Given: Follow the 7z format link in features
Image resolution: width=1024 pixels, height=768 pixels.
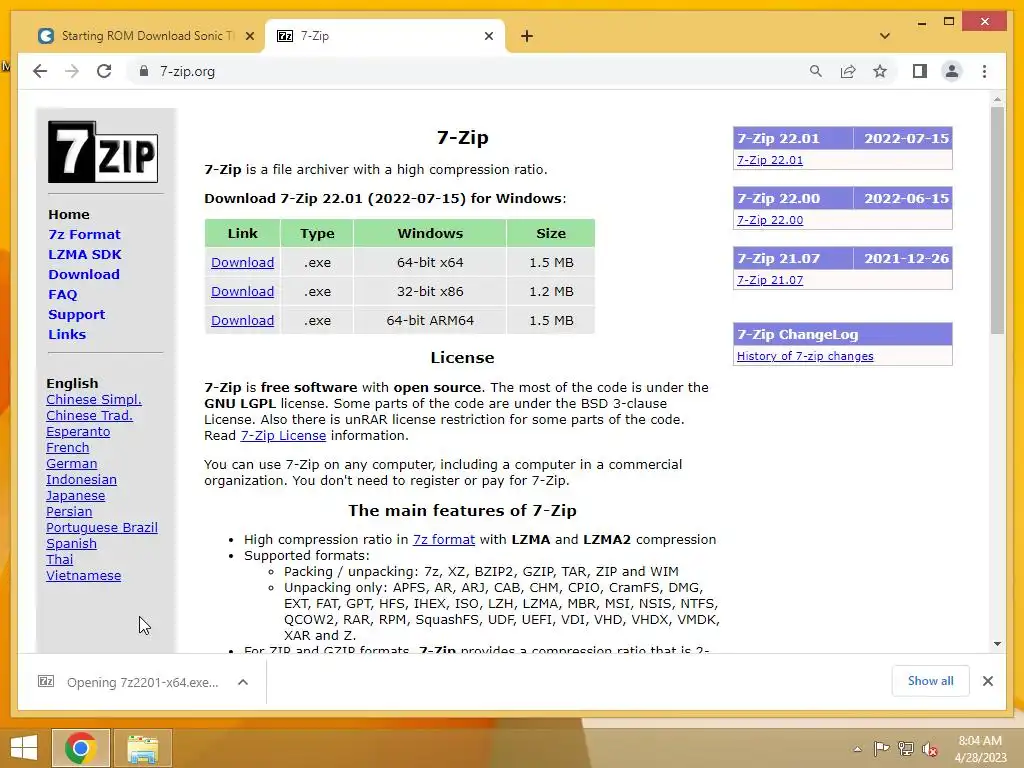Looking at the screenshot, I should [443, 539].
